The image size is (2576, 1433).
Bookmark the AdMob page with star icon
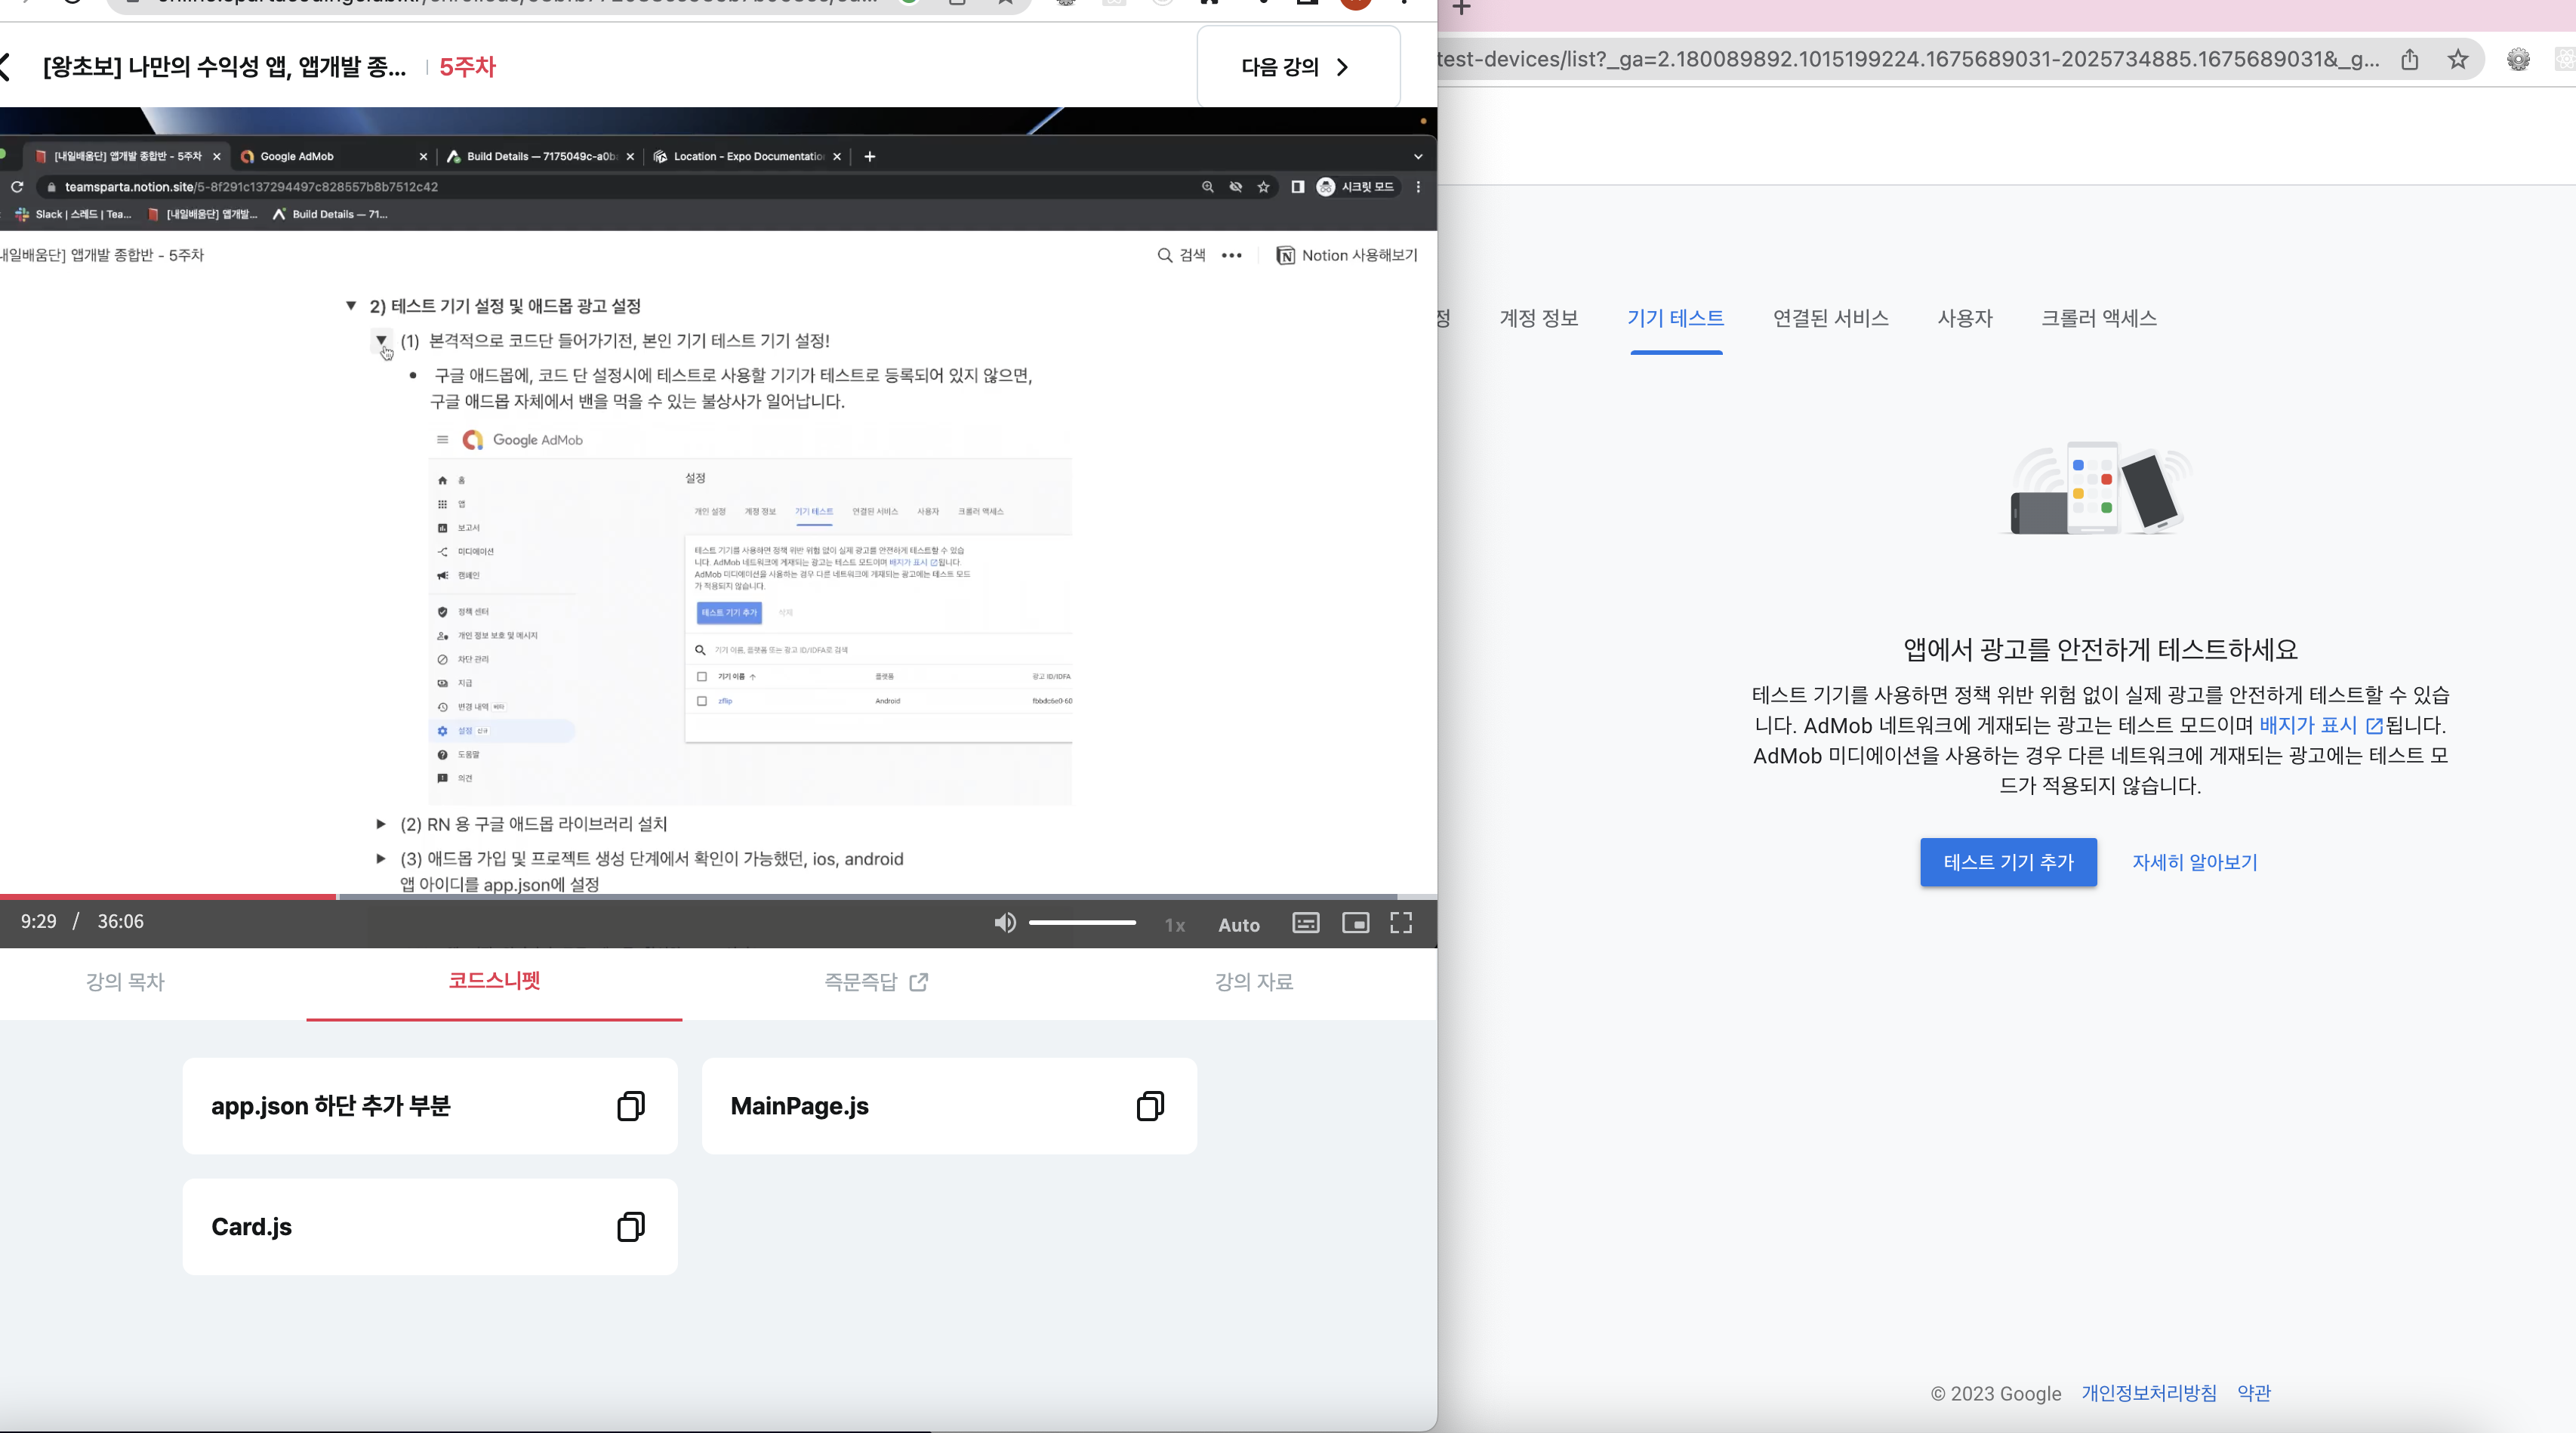click(2458, 60)
